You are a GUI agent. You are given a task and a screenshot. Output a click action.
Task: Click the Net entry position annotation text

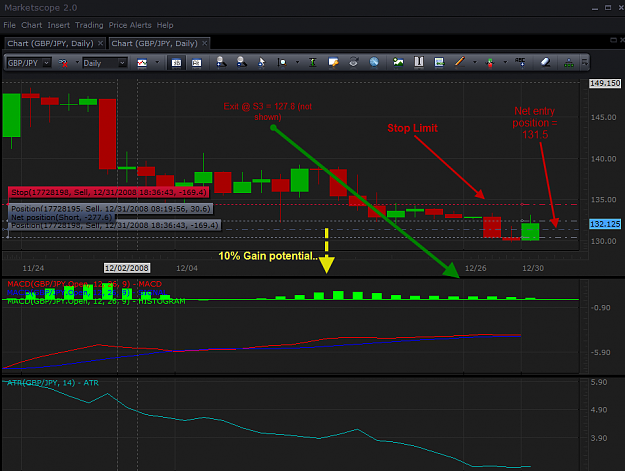(535, 123)
